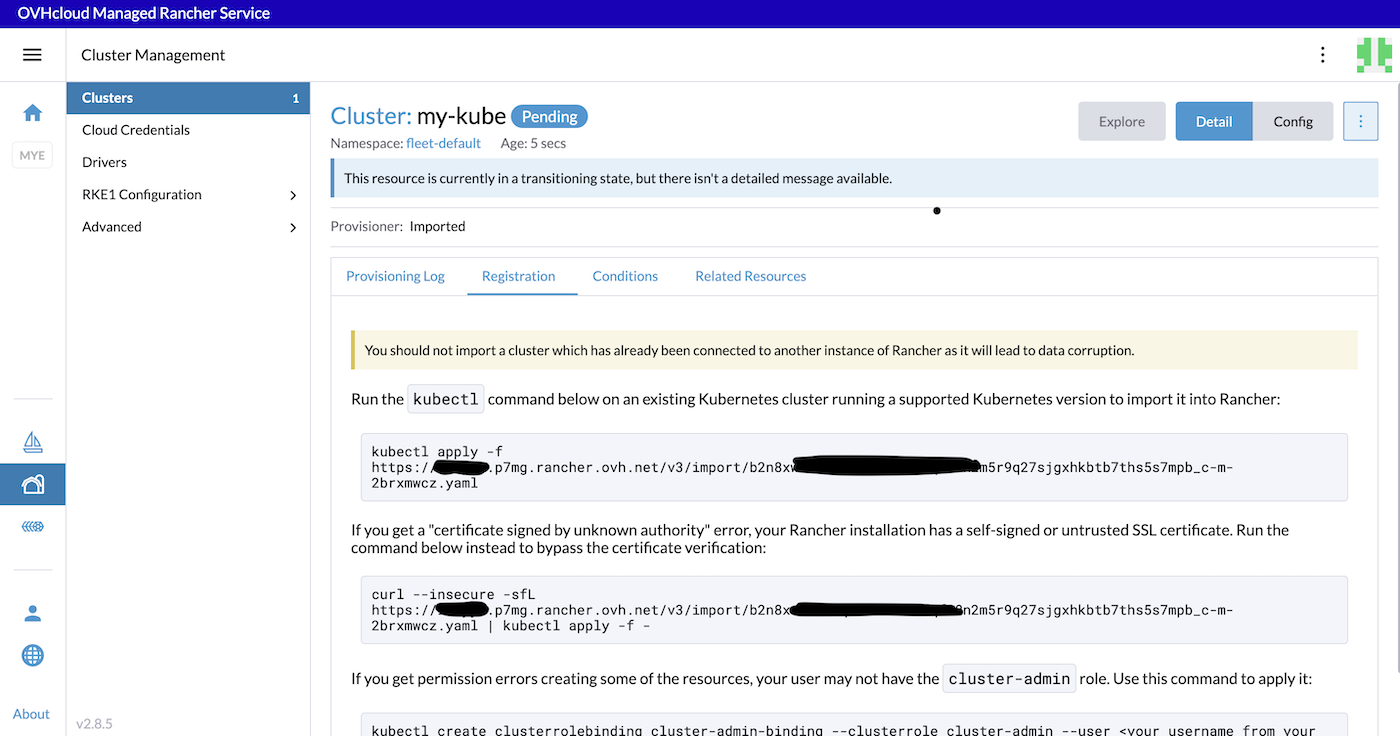The height and width of the screenshot is (736, 1400).
Task: Open the hamburger navigation menu
Action: coord(33,54)
